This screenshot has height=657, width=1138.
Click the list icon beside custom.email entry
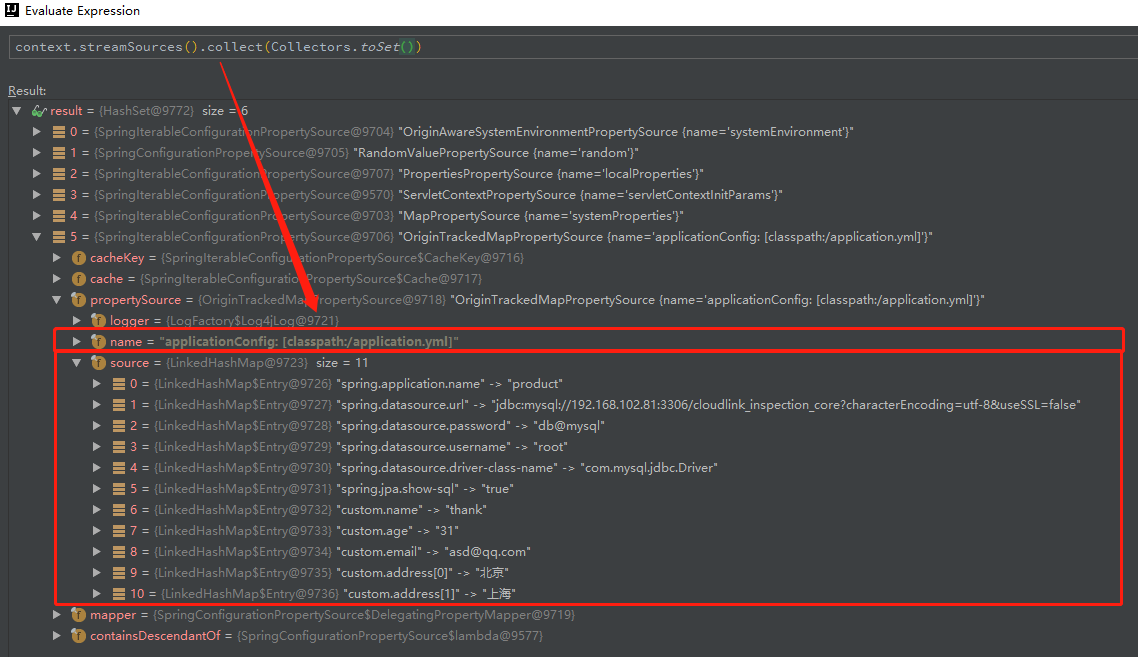click(x=117, y=551)
